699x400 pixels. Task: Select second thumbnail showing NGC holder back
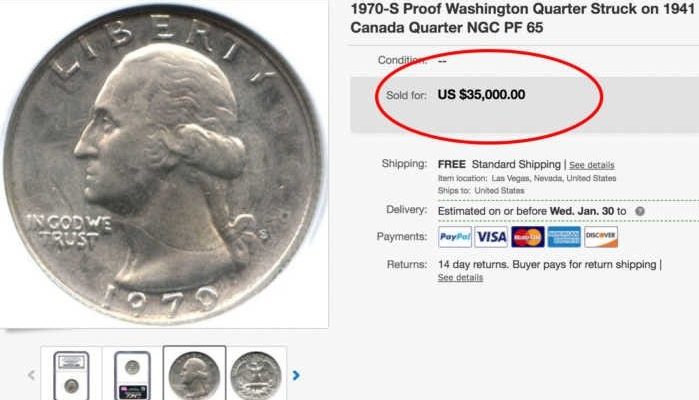pyautogui.click(x=132, y=375)
